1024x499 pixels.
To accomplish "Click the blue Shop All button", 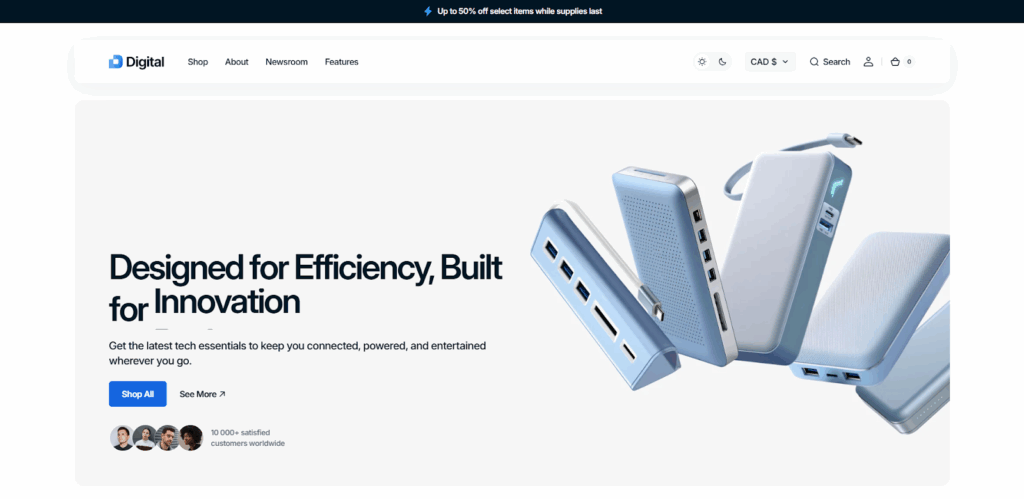I will (x=138, y=394).
